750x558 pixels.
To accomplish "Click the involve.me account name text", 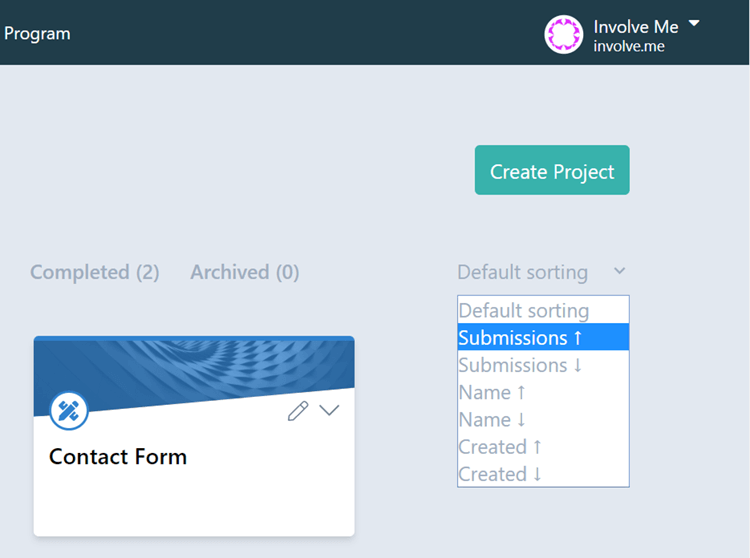I will click(629, 46).
